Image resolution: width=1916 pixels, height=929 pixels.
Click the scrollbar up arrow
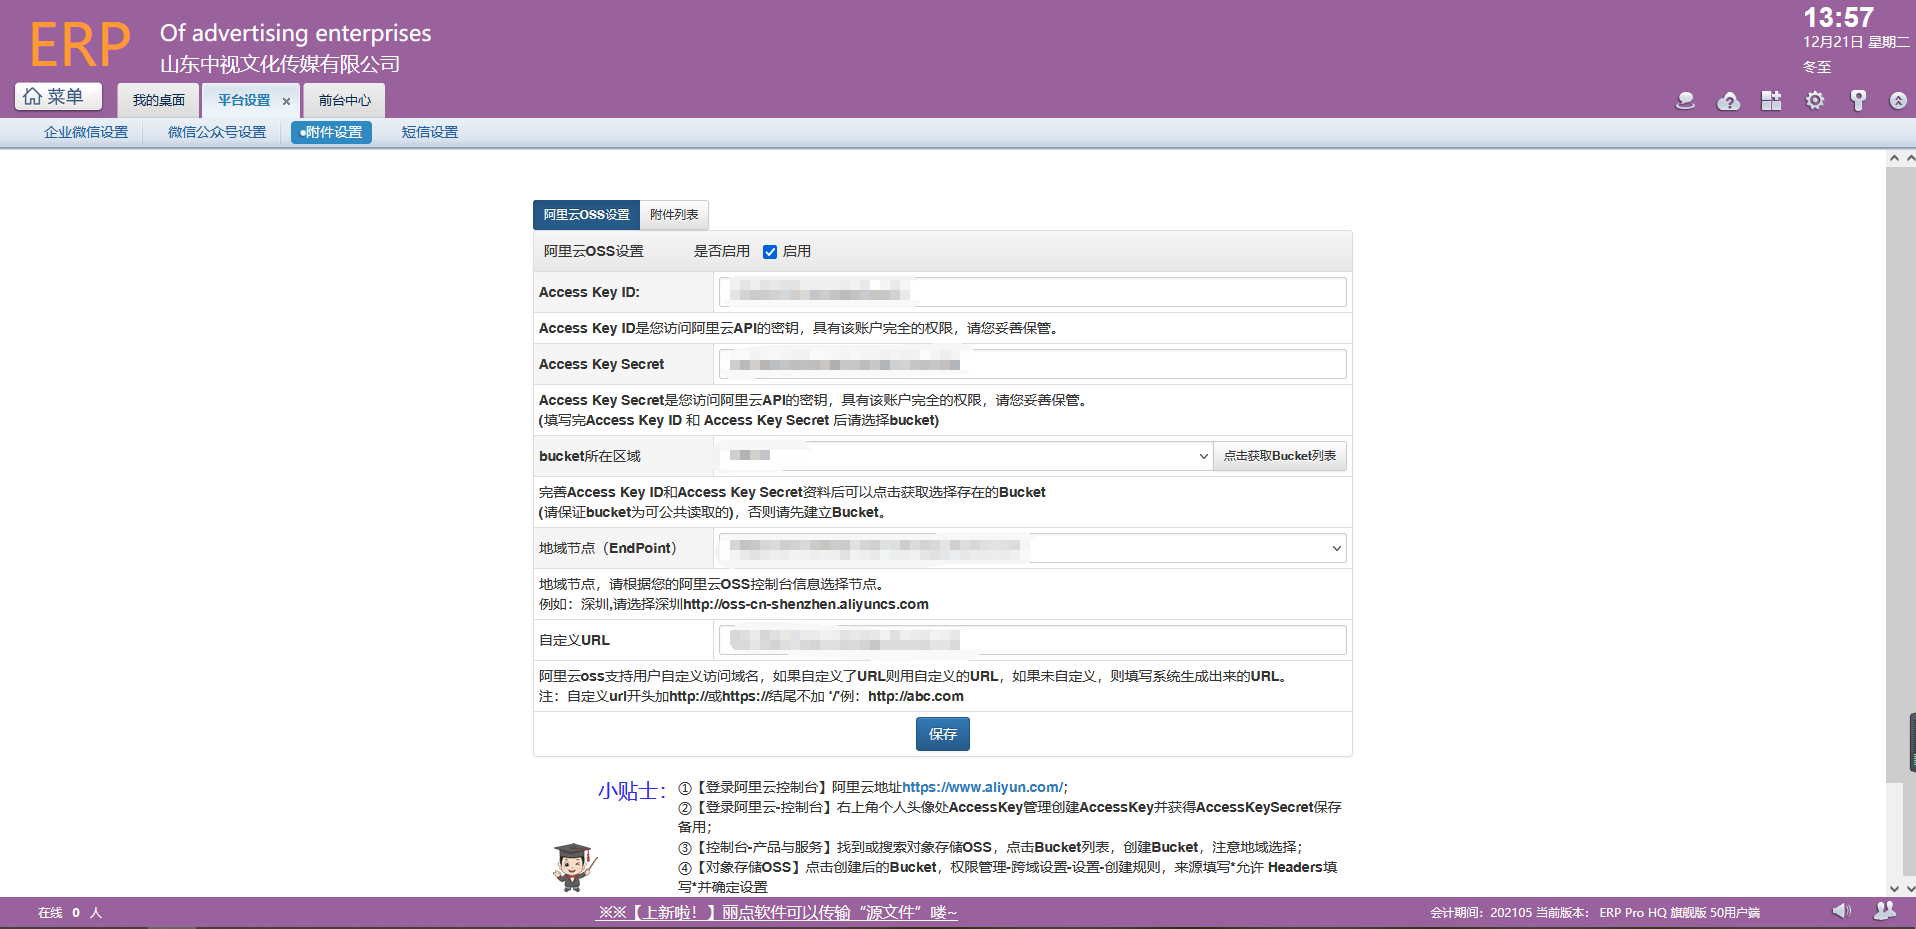pos(1893,158)
